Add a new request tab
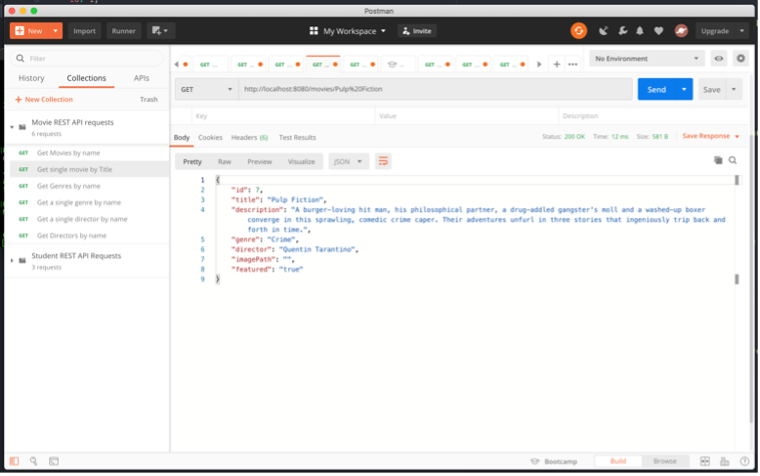This screenshot has height=476, width=760. click(556, 64)
